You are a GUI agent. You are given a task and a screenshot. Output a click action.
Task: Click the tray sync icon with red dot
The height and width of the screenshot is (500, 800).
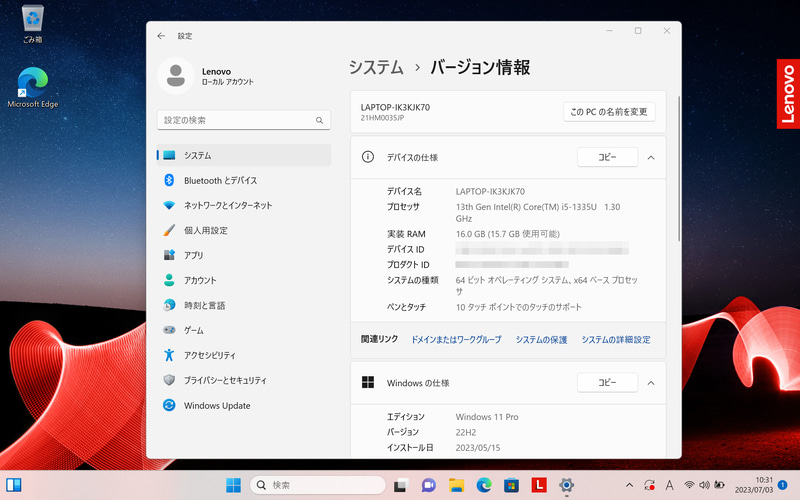(649, 485)
